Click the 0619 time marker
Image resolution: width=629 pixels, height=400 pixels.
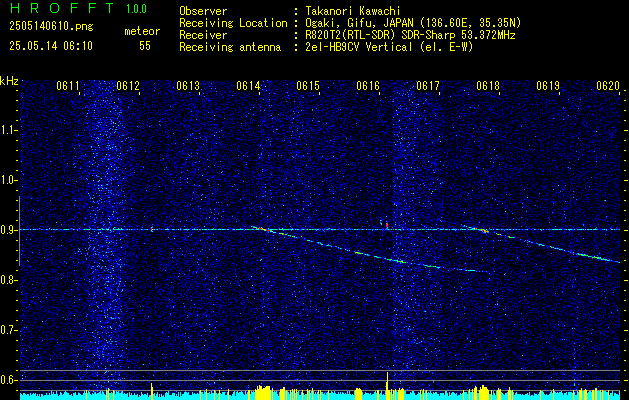point(548,85)
